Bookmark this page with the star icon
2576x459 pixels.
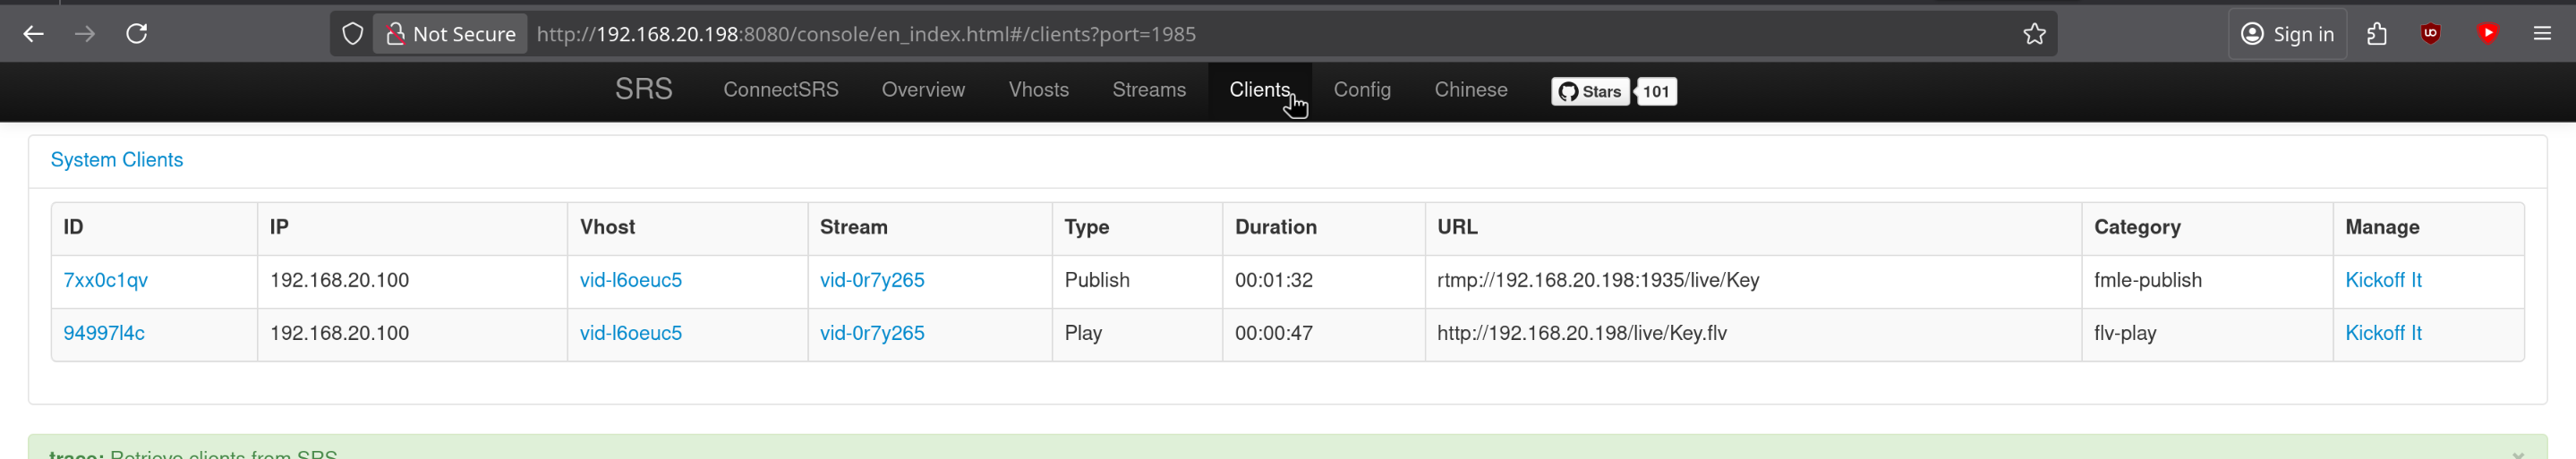pyautogui.click(x=2034, y=34)
